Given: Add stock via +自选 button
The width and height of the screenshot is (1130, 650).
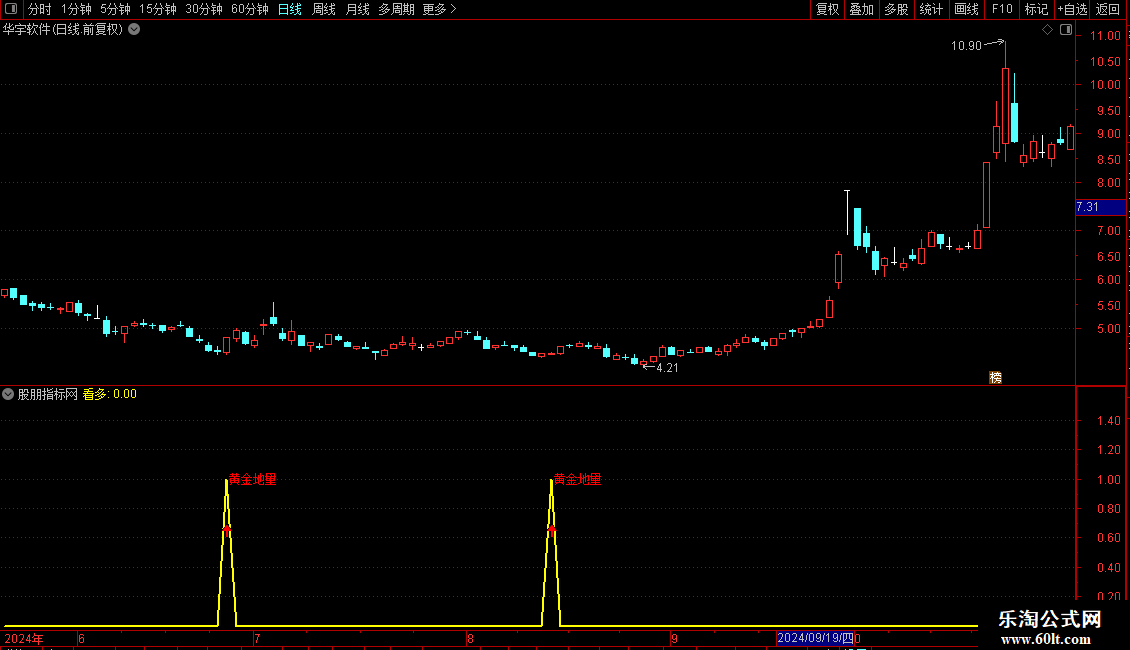Looking at the screenshot, I should pos(1072,9).
